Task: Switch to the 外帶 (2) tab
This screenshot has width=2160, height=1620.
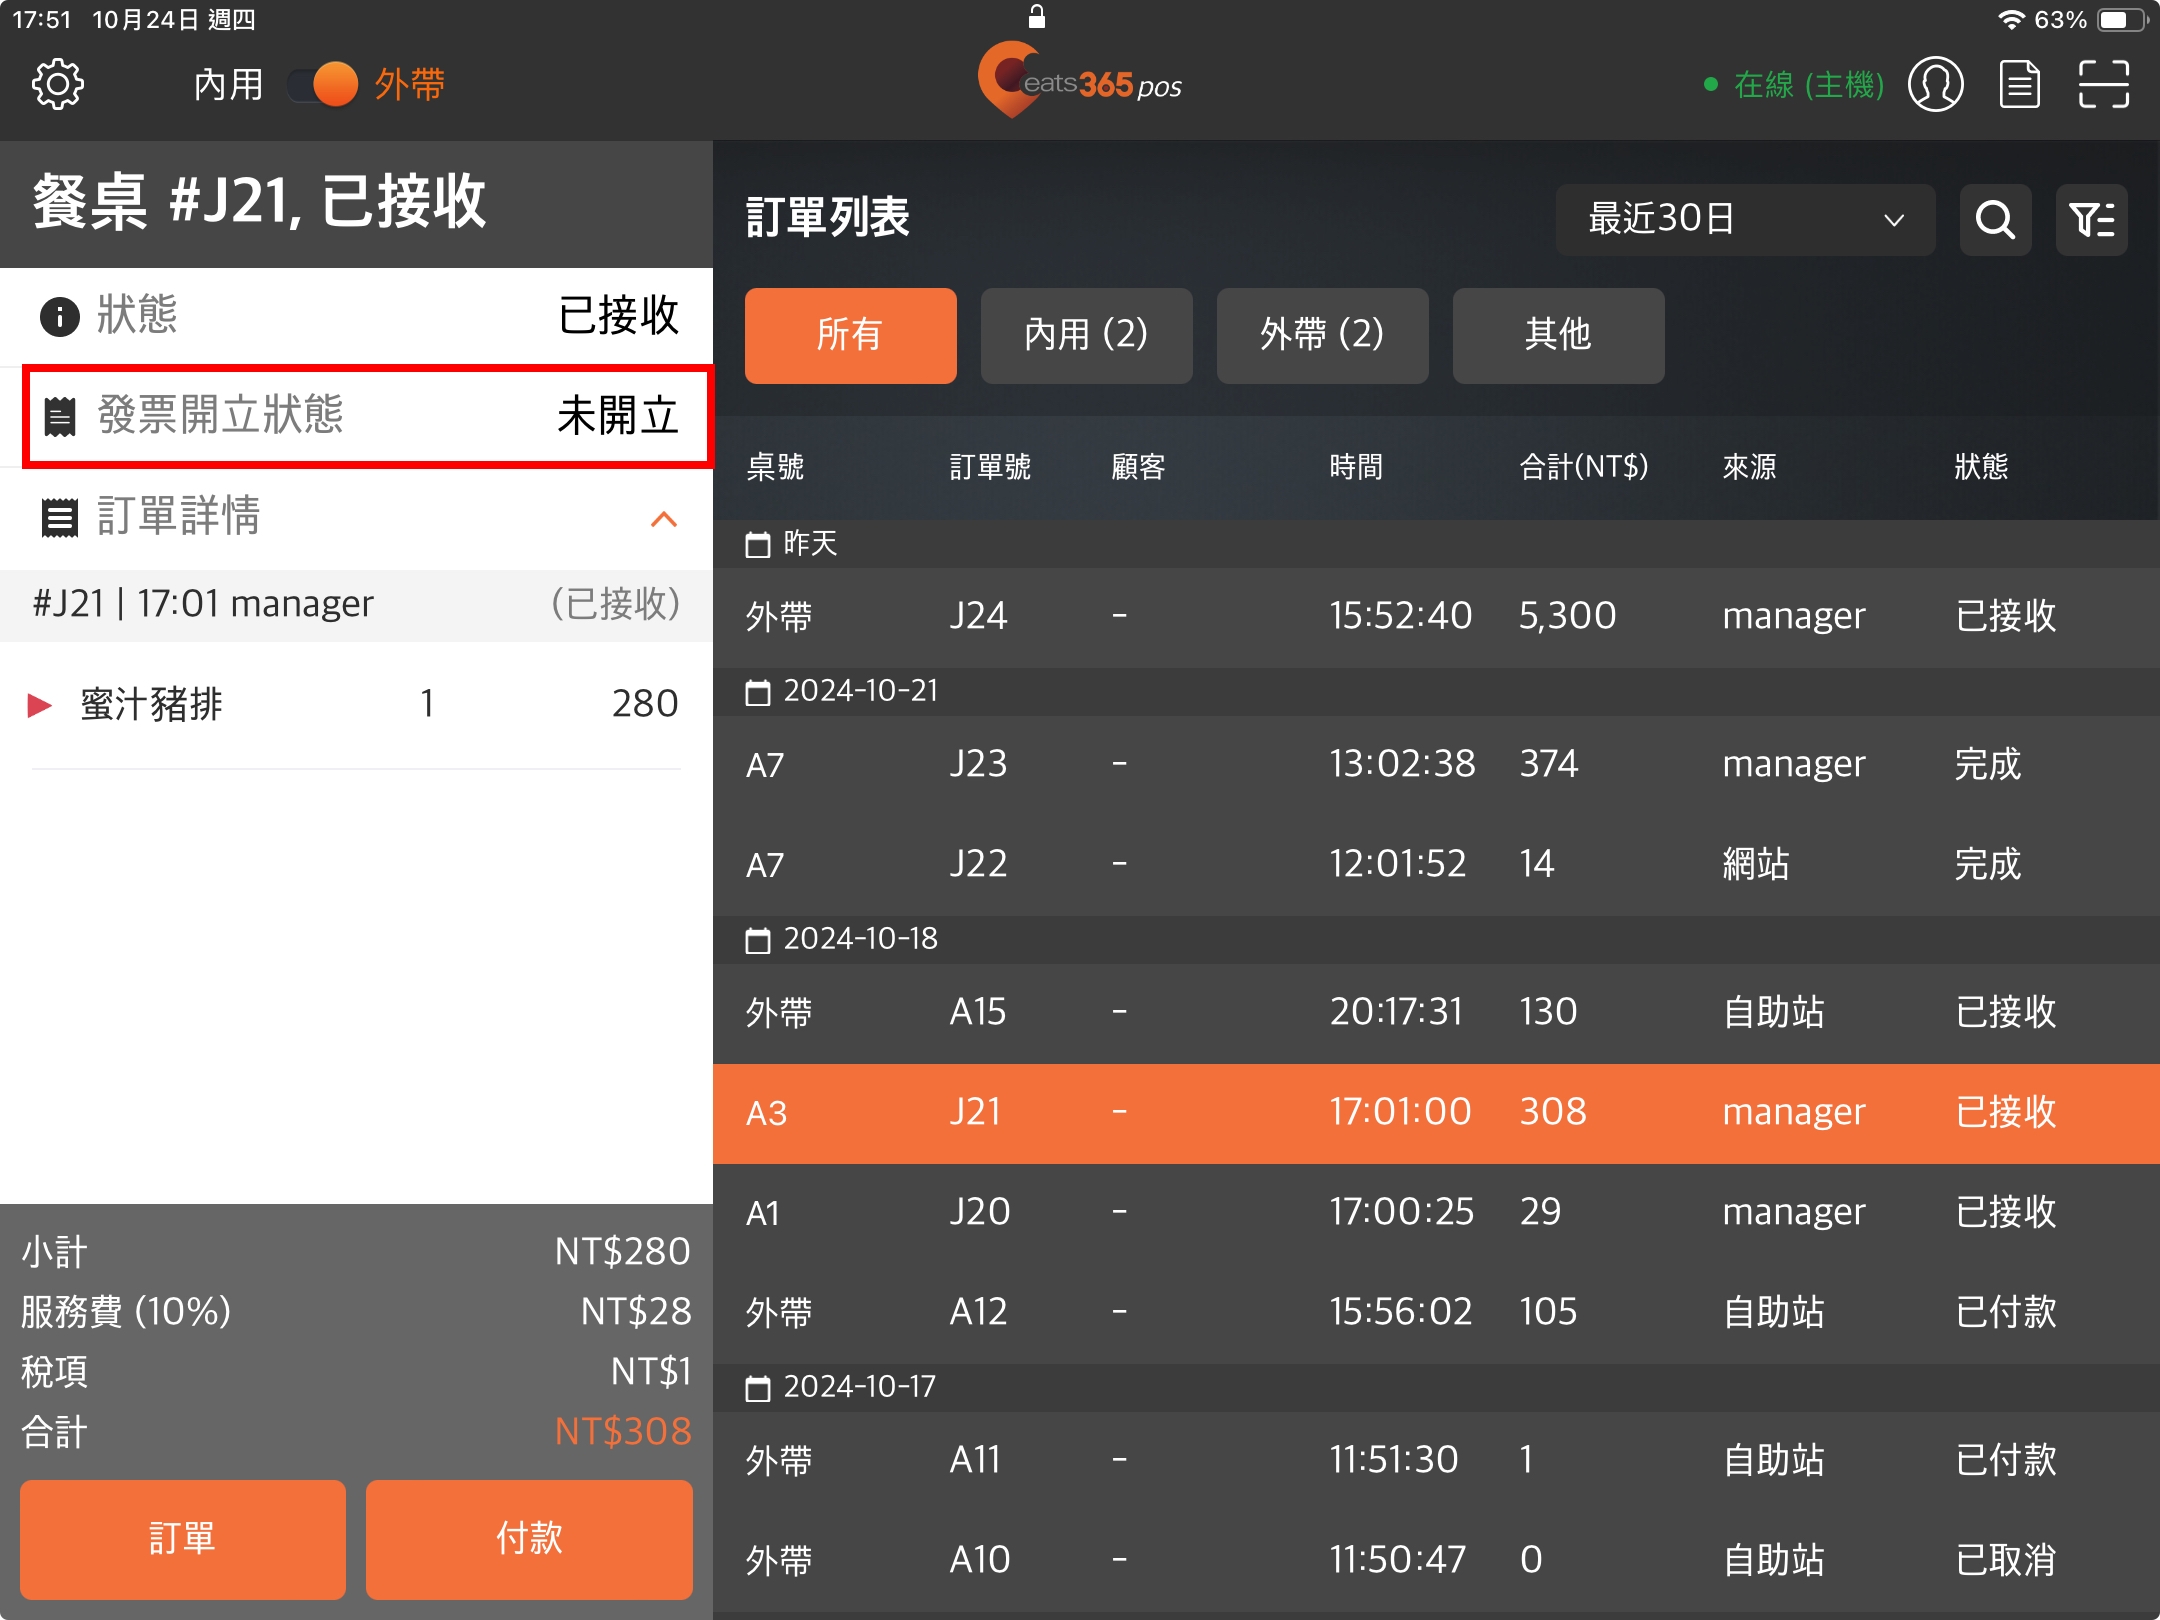Action: pos(1322,335)
